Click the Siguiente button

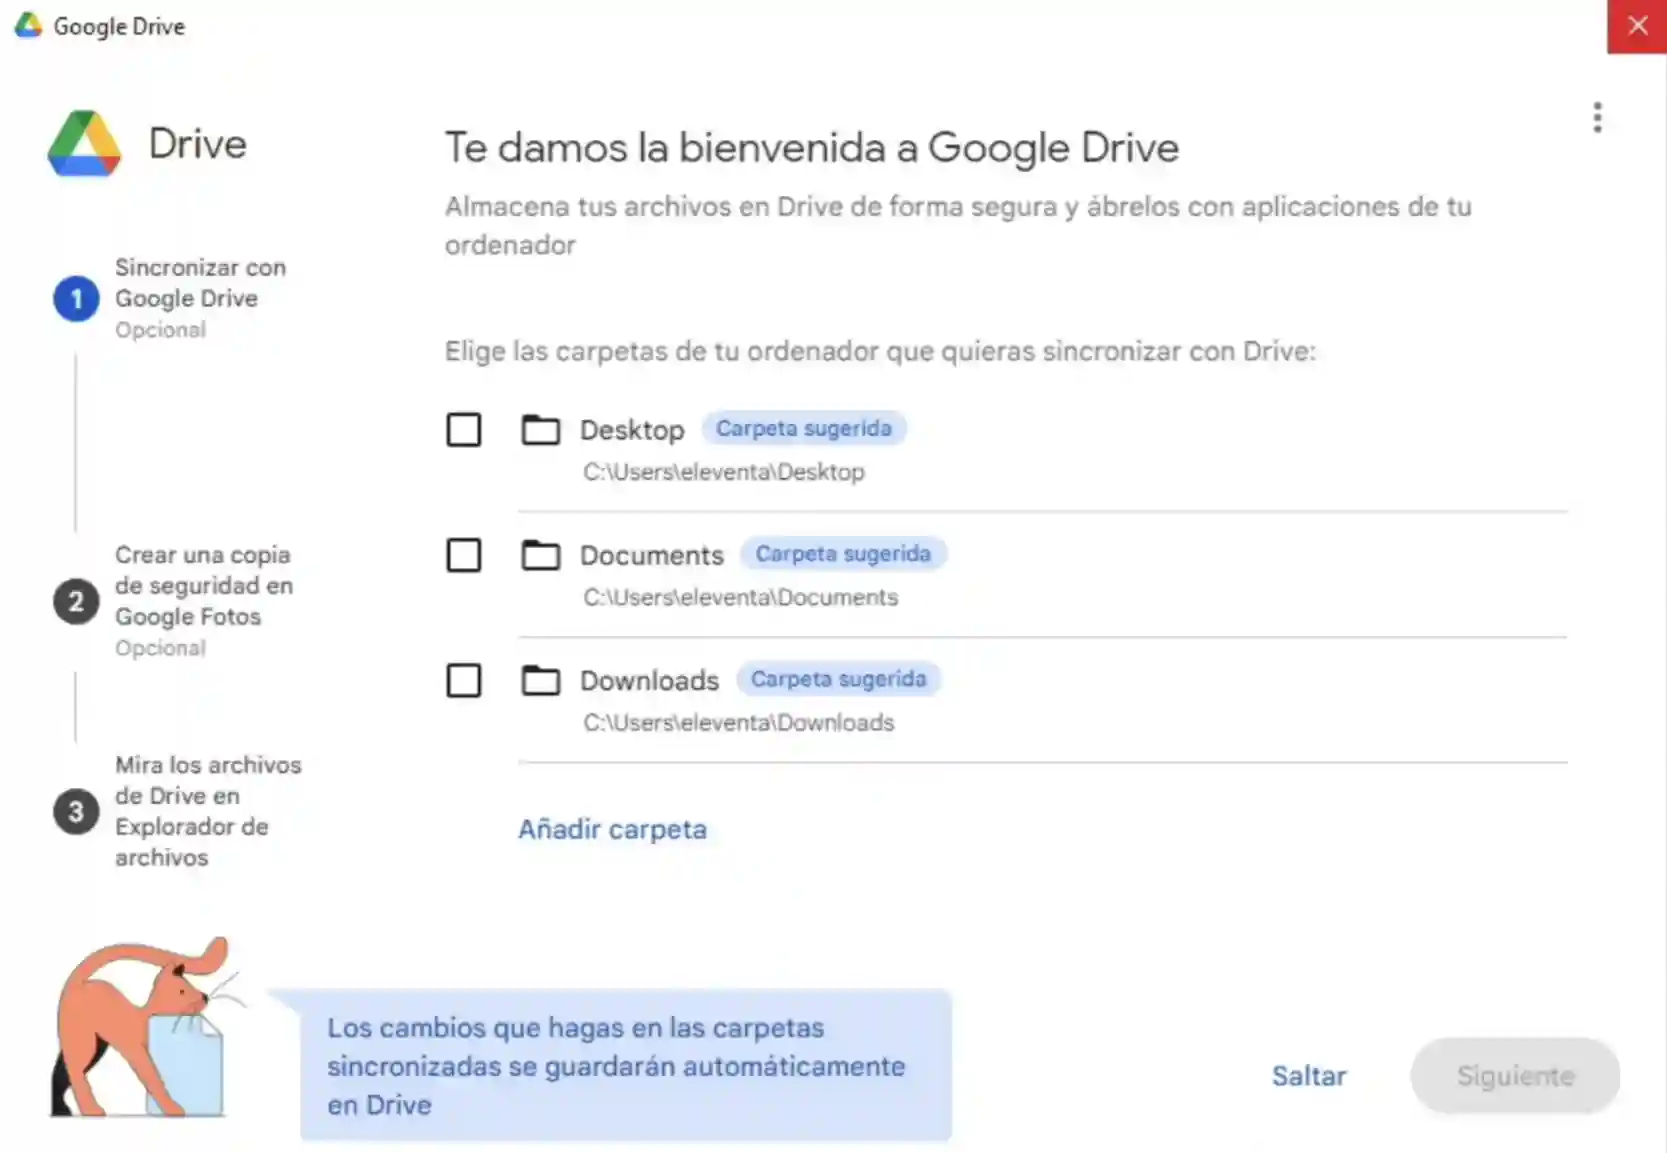[1515, 1076]
